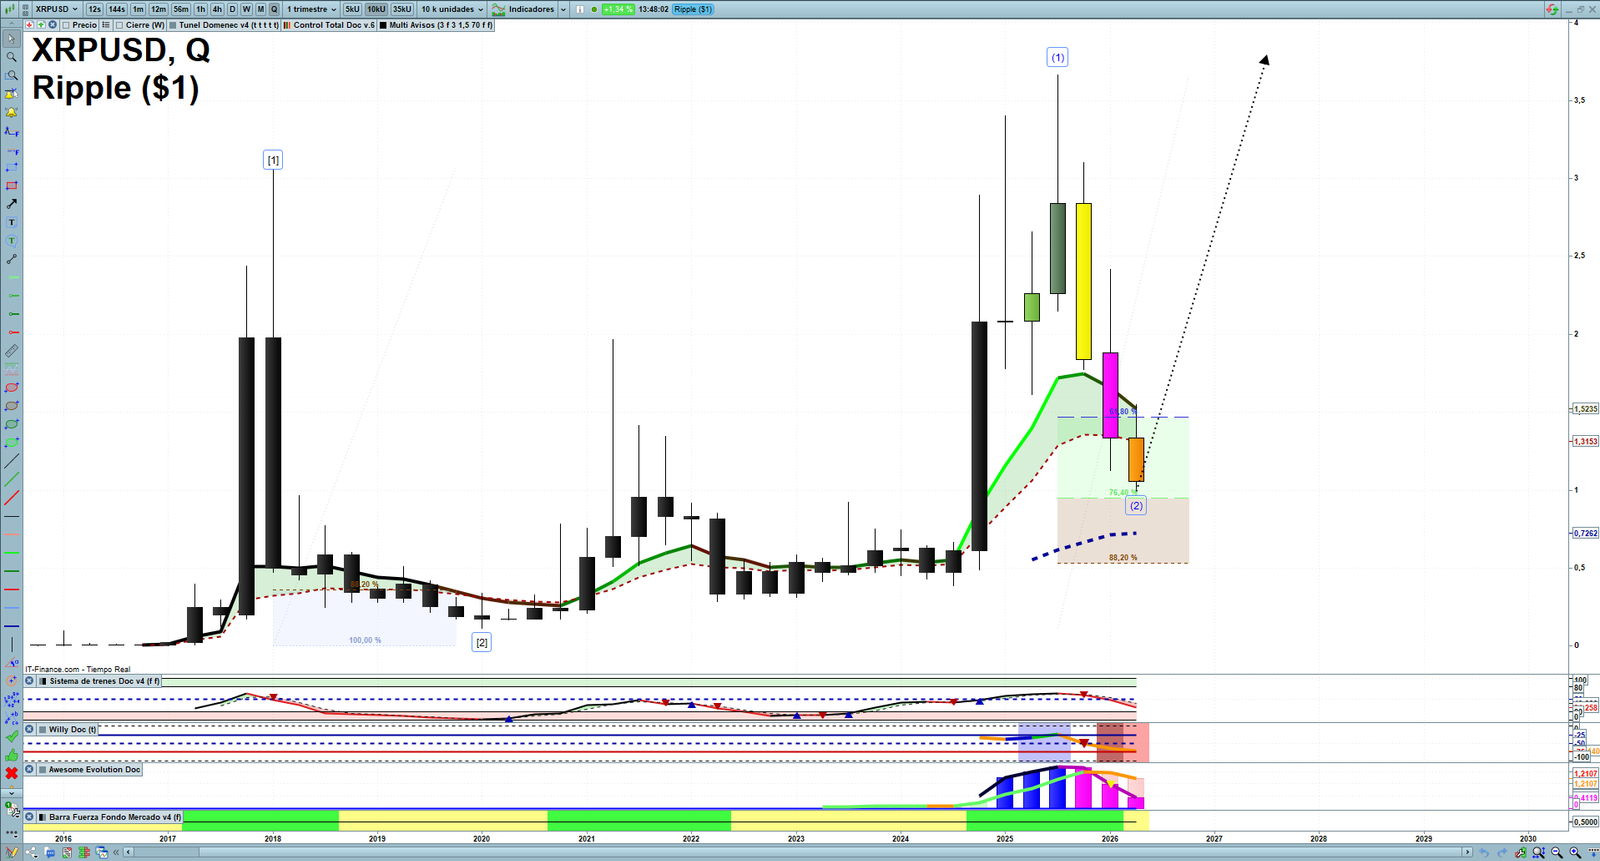
Task: Close the Willy Doc panel
Action: 29,729
